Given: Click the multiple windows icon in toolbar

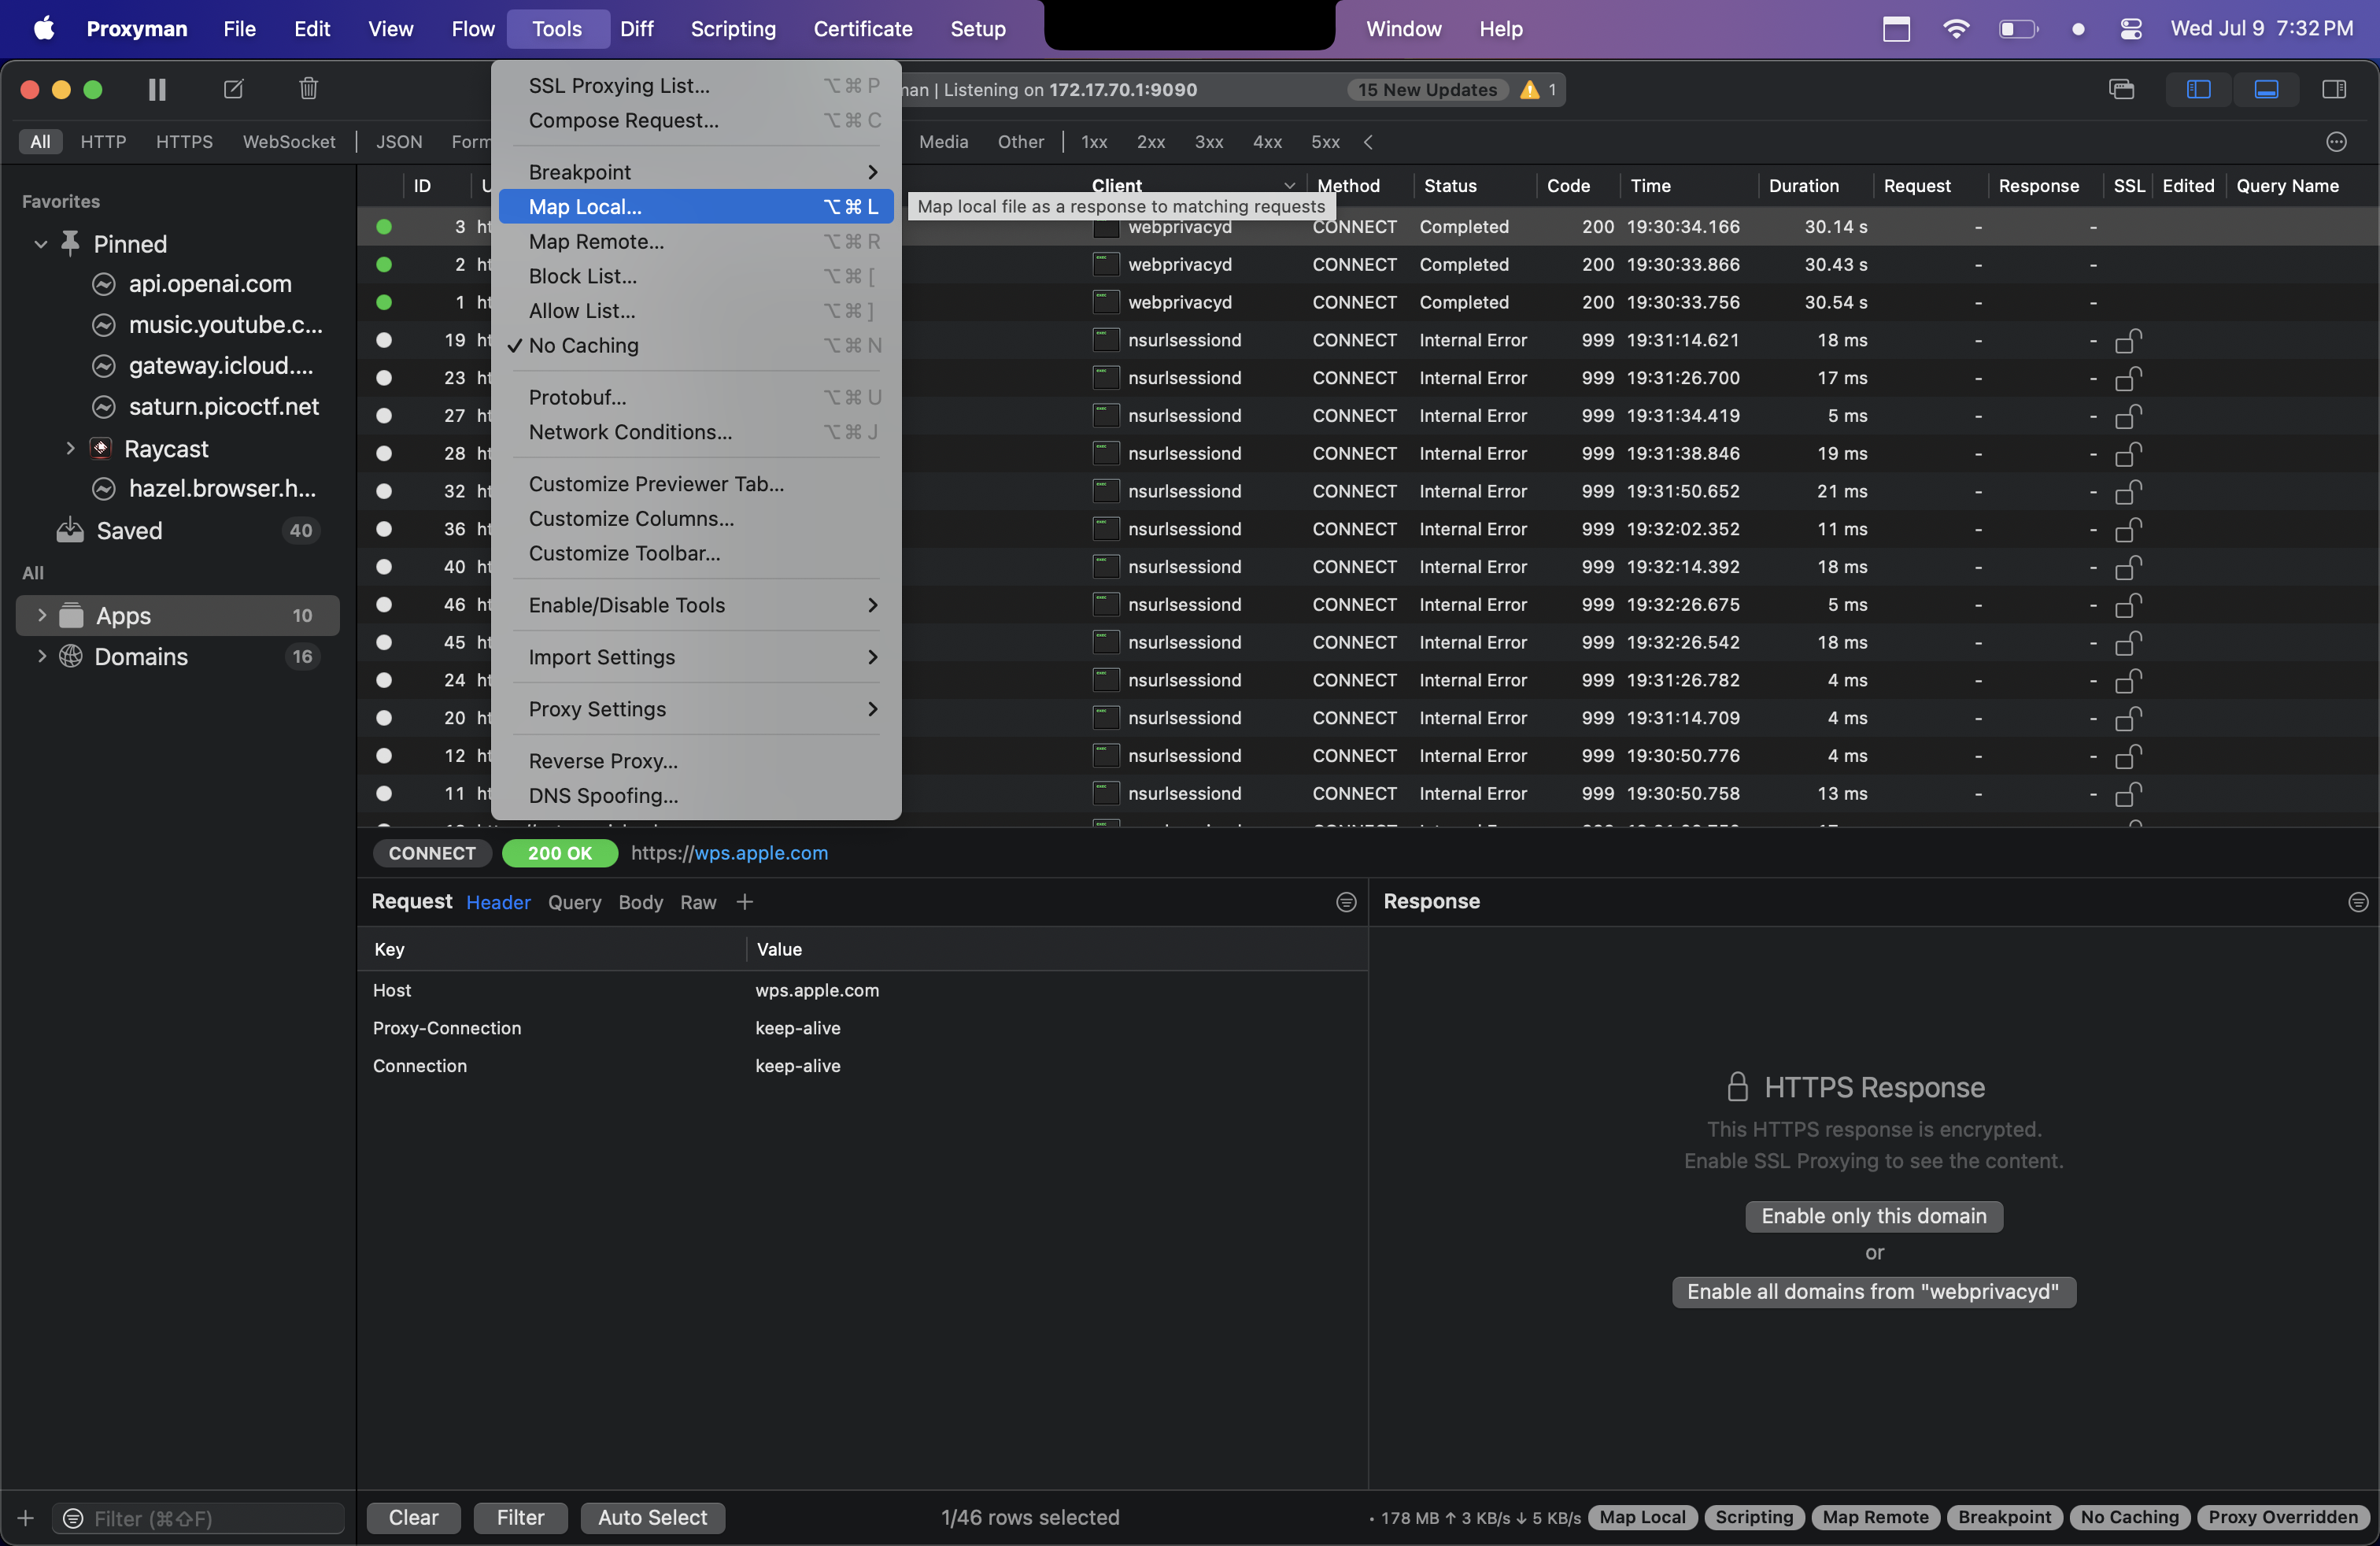Looking at the screenshot, I should click(2122, 89).
